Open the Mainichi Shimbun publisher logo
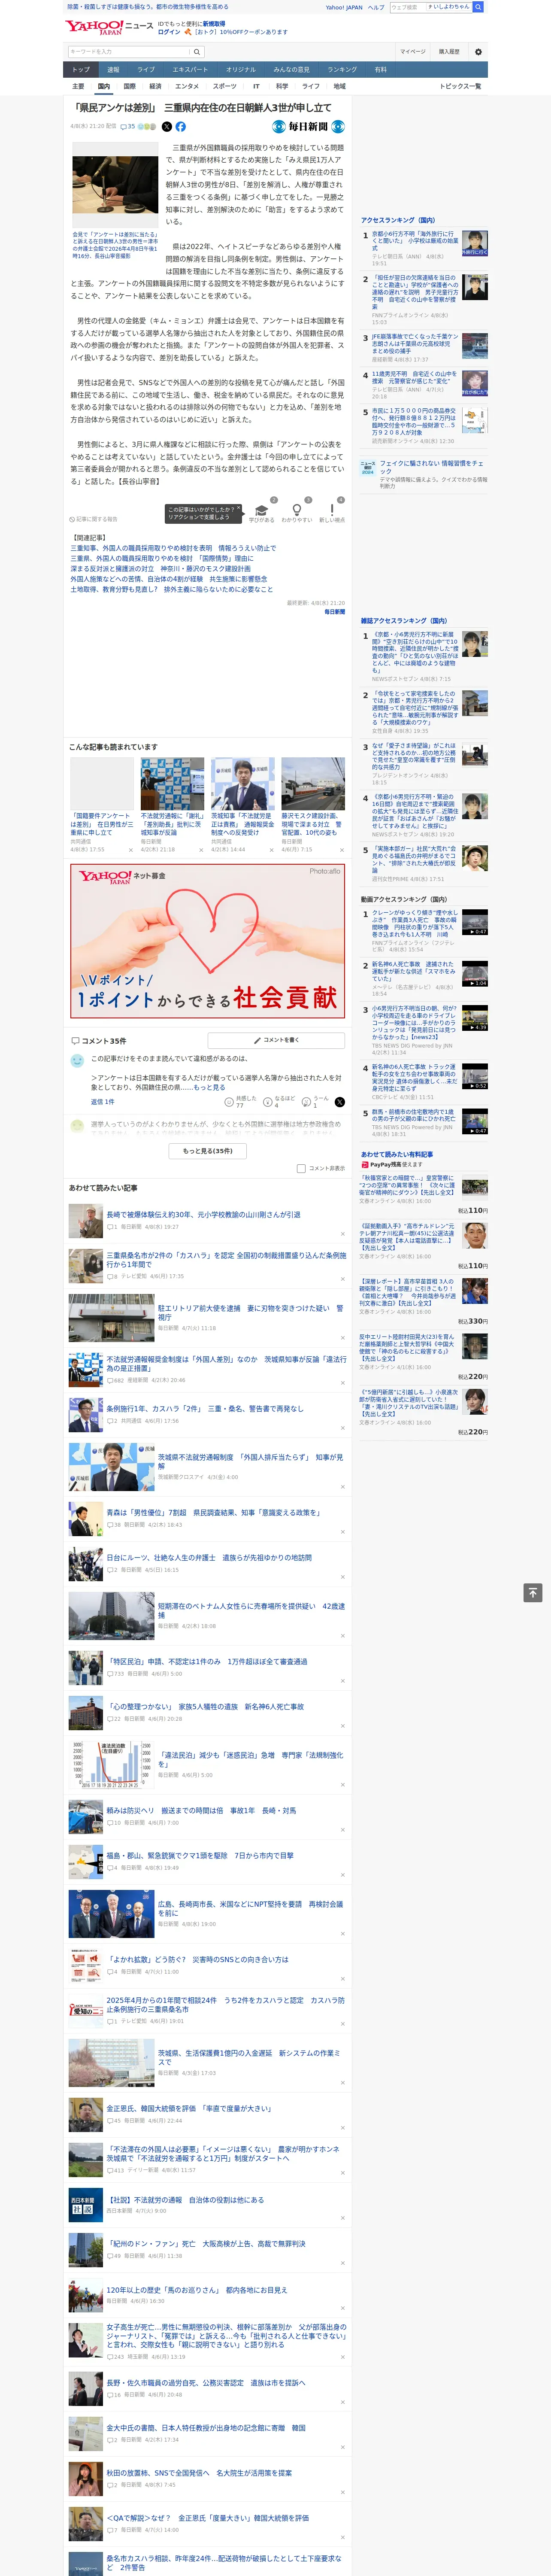This screenshot has height=2576, width=551. (x=309, y=127)
